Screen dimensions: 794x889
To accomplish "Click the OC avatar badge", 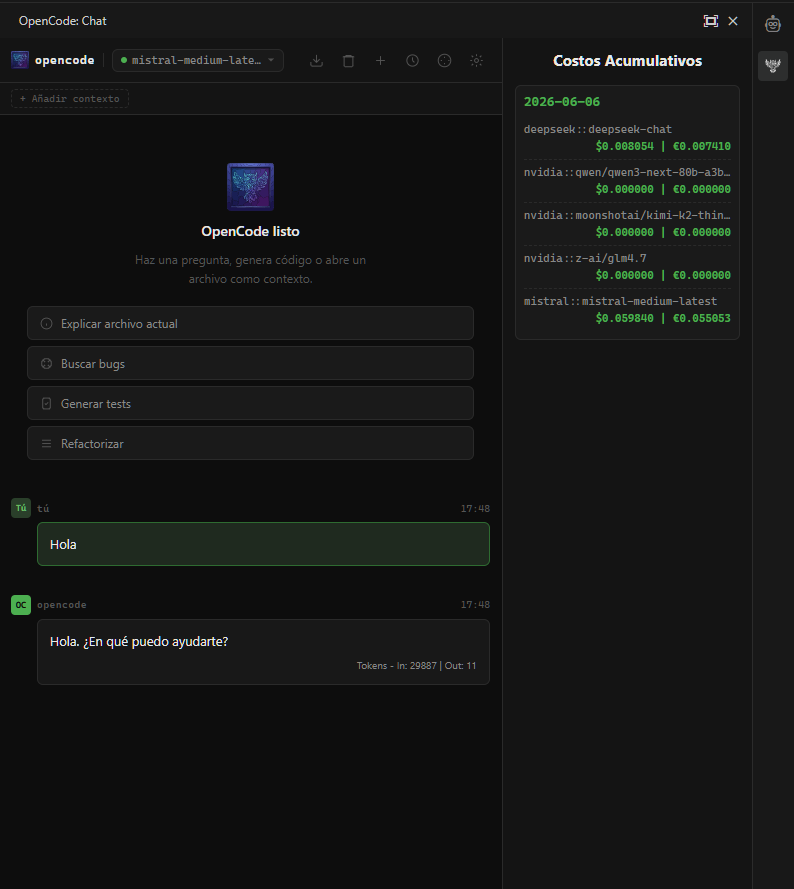I will (x=21, y=605).
